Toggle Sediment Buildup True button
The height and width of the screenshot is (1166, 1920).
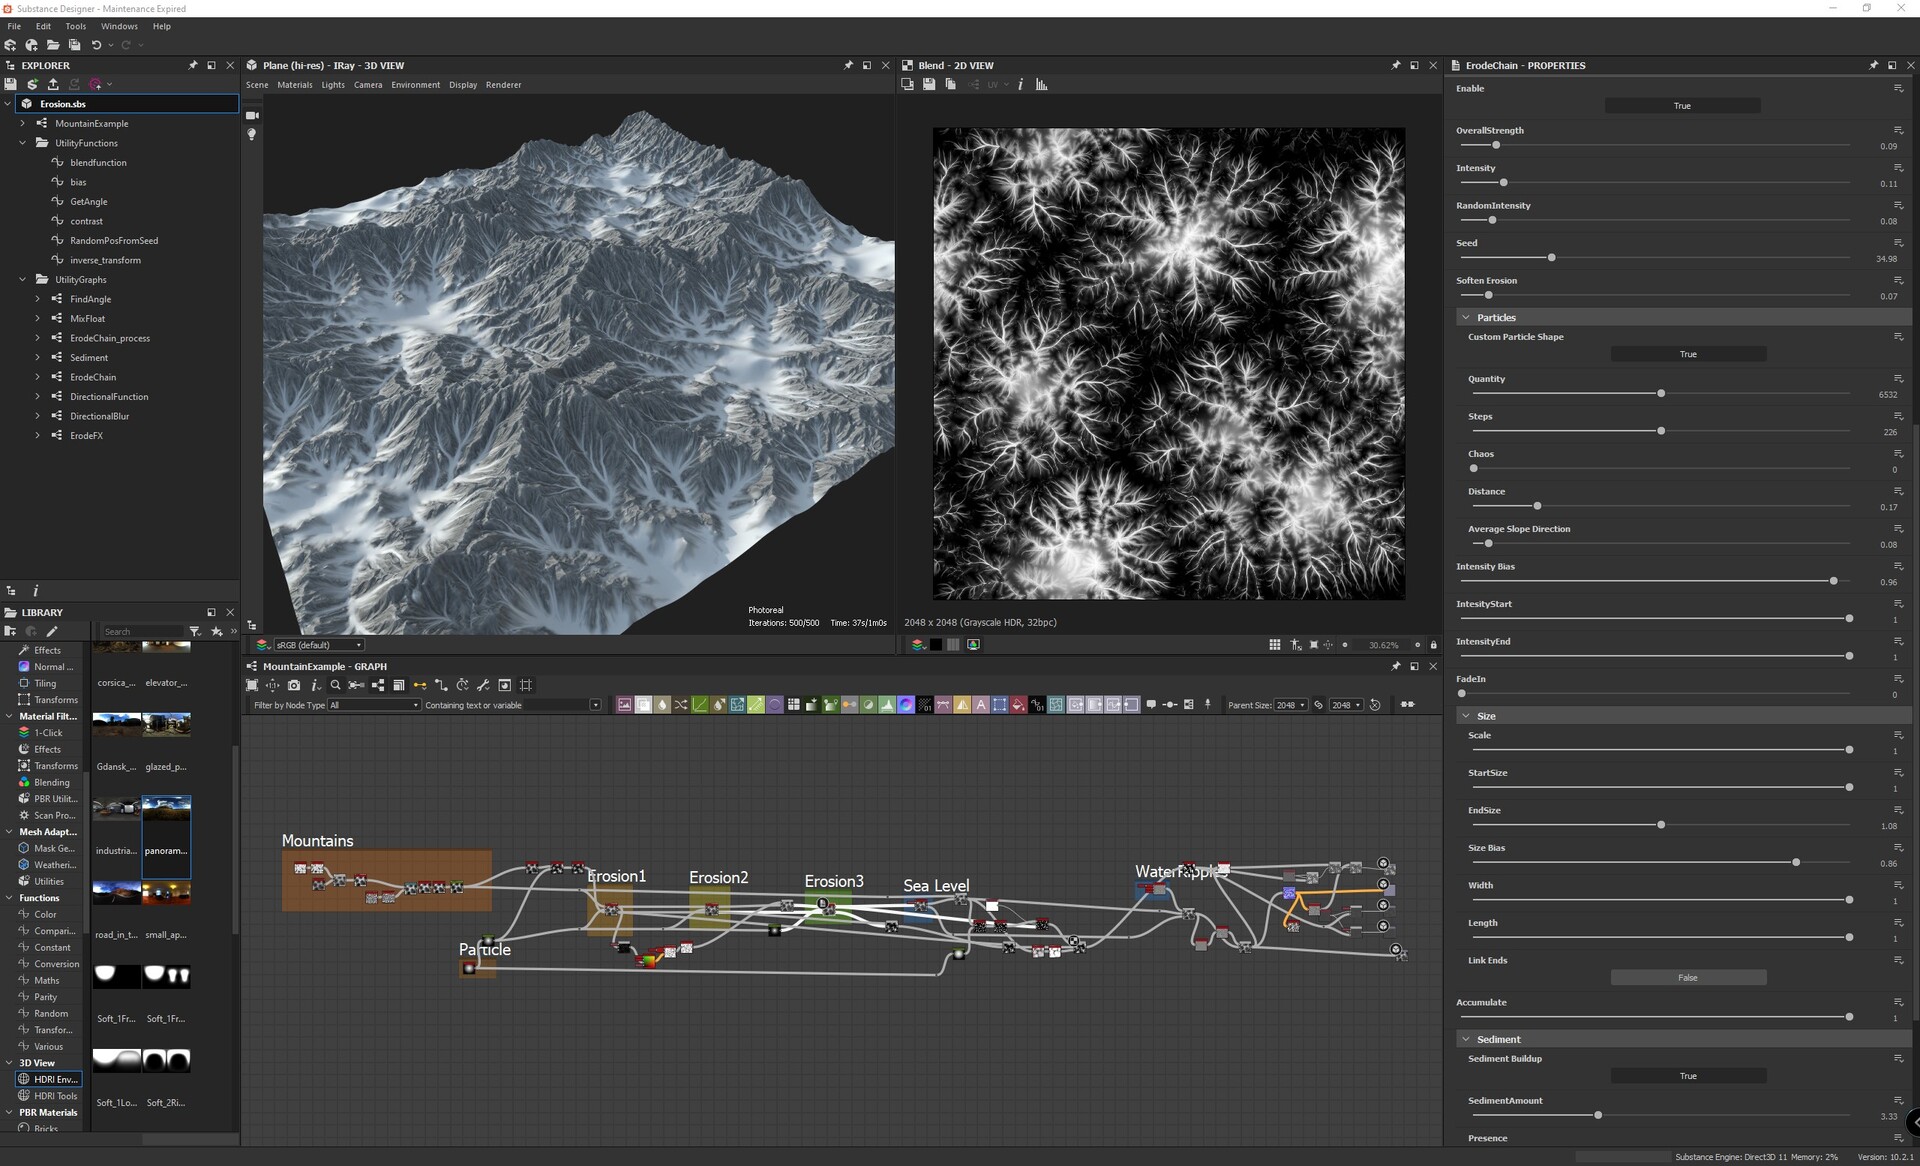click(x=1687, y=1076)
